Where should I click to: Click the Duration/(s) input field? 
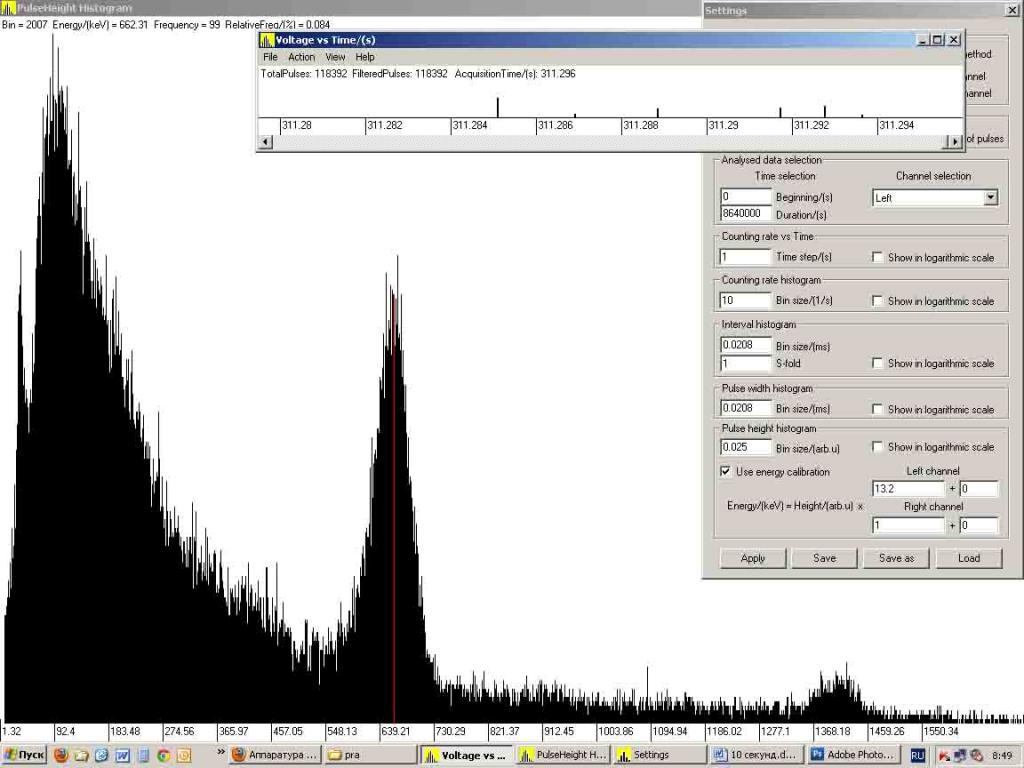(x=746, y=213)
